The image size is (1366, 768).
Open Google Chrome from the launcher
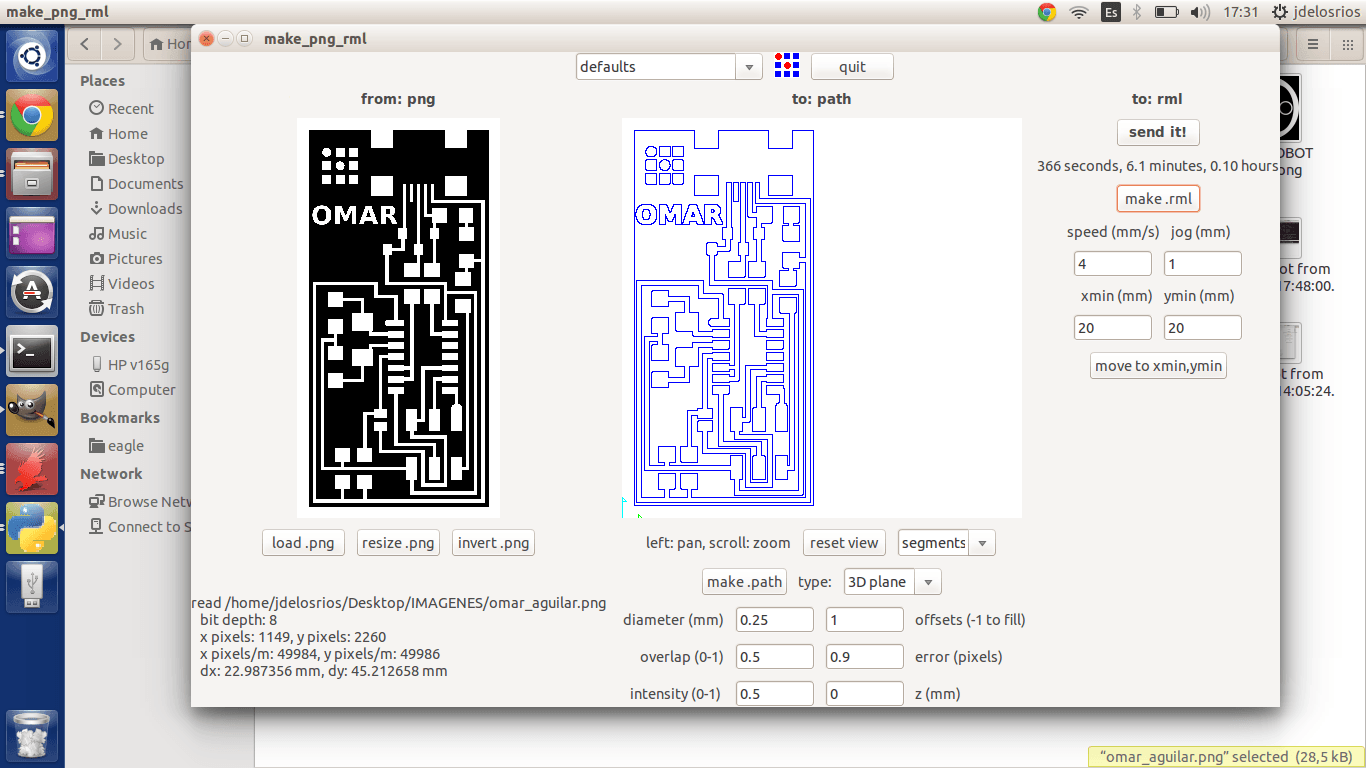32,115
